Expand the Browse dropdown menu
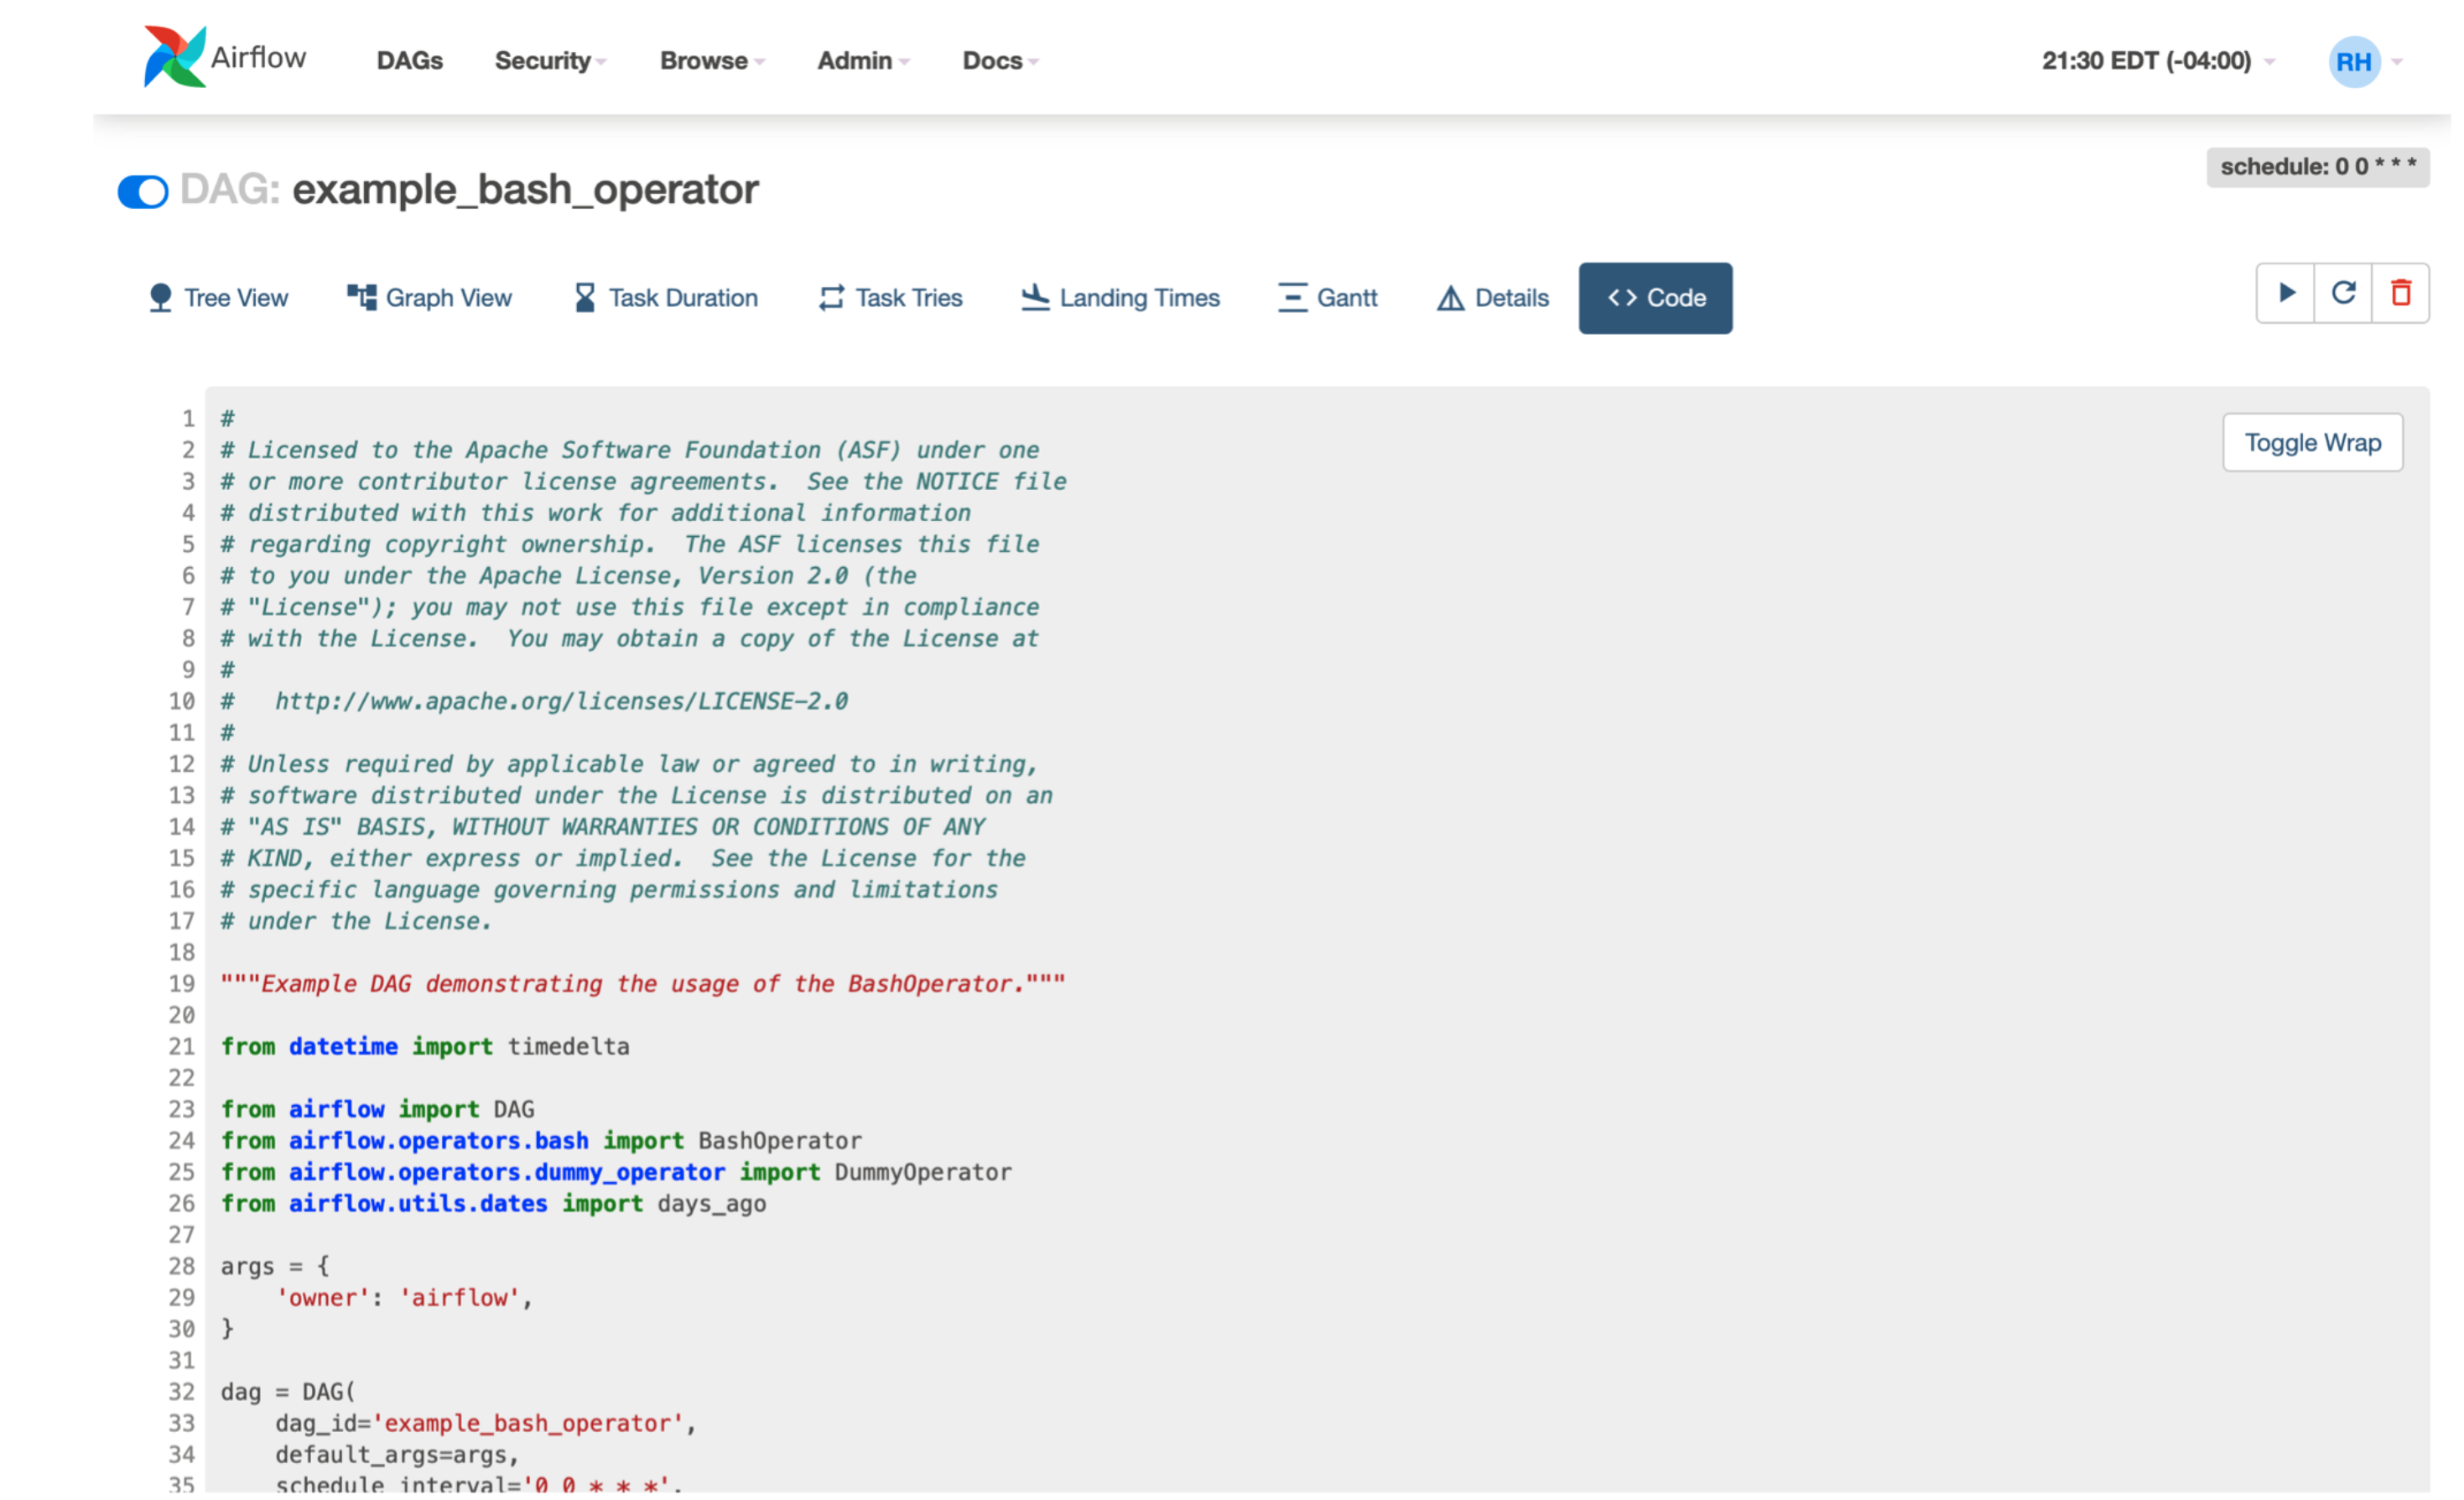The image size is (2464, 1500). coord(712,61)
